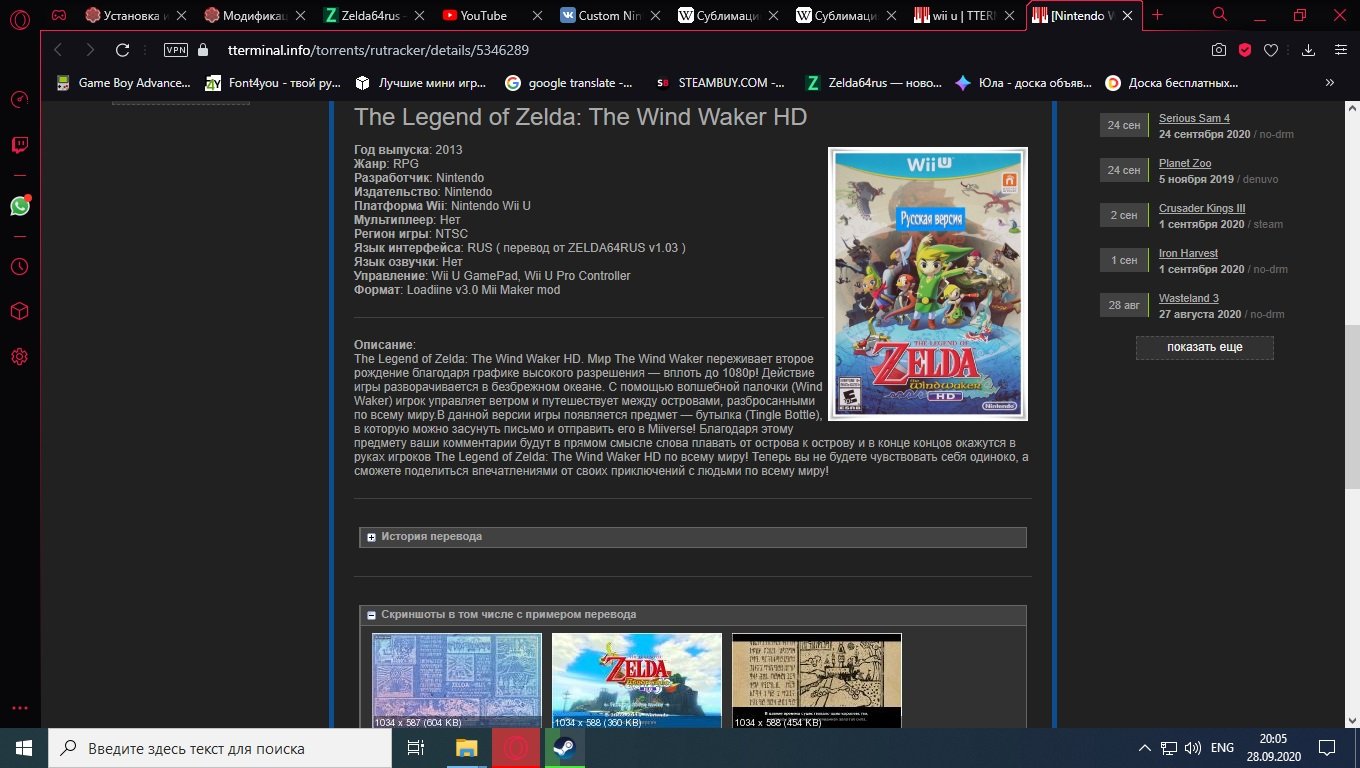
Task: Open the 604 KB screenshot thumbnail
Action: click(457, 681)
